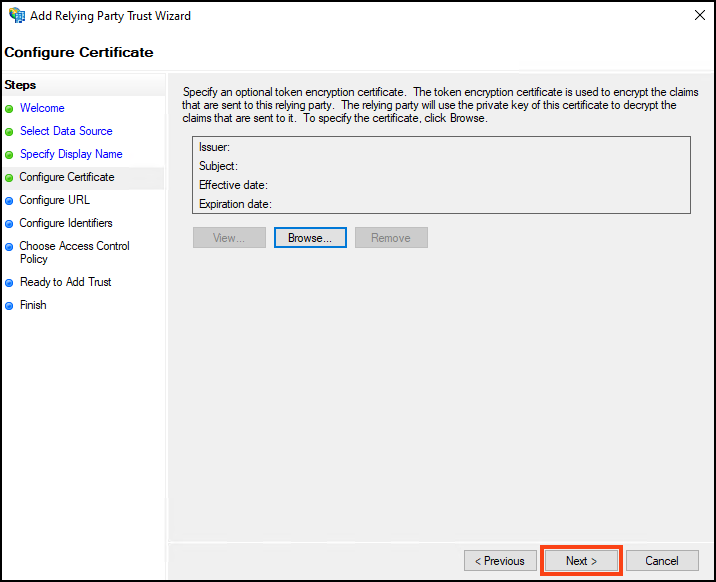The height and width of the screenshot is (582, 716).
Task: Click the Effective date label
Action: tap(233, 185)
